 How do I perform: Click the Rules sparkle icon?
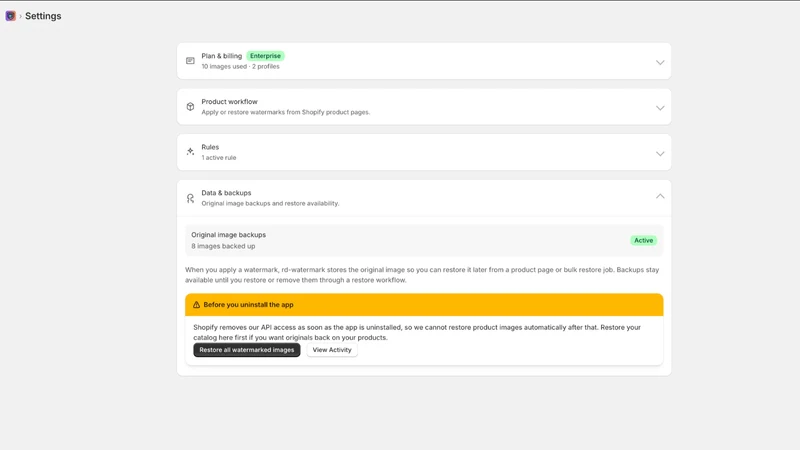pos(190,152)
